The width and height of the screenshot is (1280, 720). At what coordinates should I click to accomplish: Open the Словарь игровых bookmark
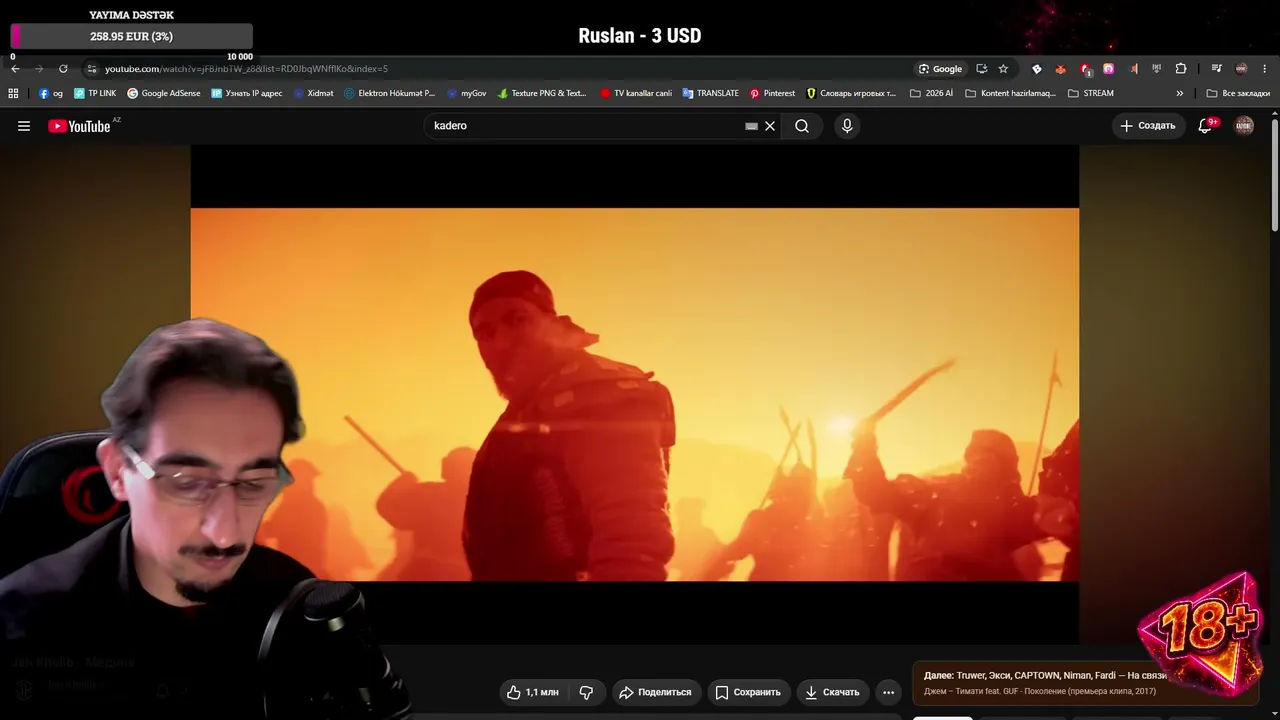pos(851,93)
